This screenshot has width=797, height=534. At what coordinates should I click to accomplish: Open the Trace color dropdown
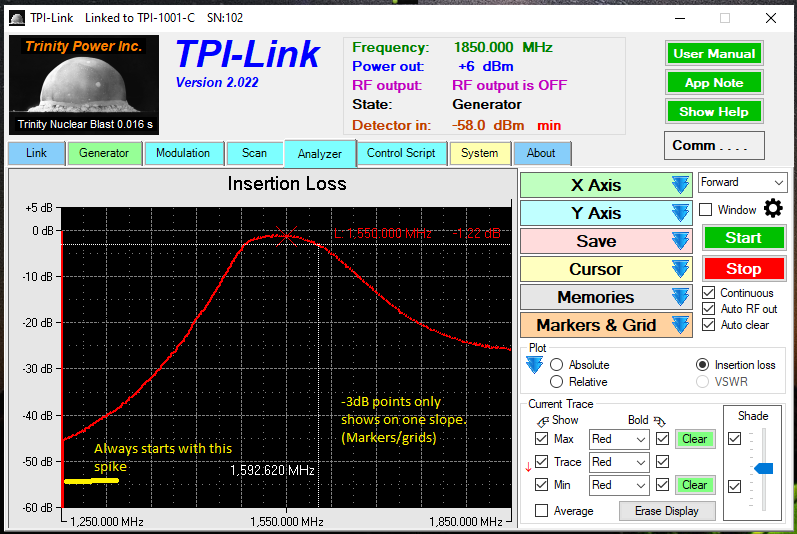[619, 462]
